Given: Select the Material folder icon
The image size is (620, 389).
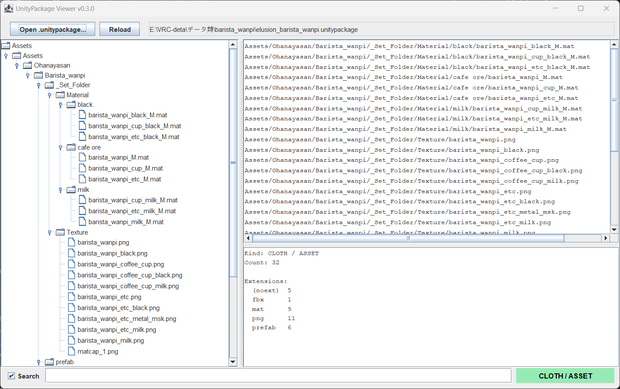Looking at the screenshot, I should (x=60, y=95).
